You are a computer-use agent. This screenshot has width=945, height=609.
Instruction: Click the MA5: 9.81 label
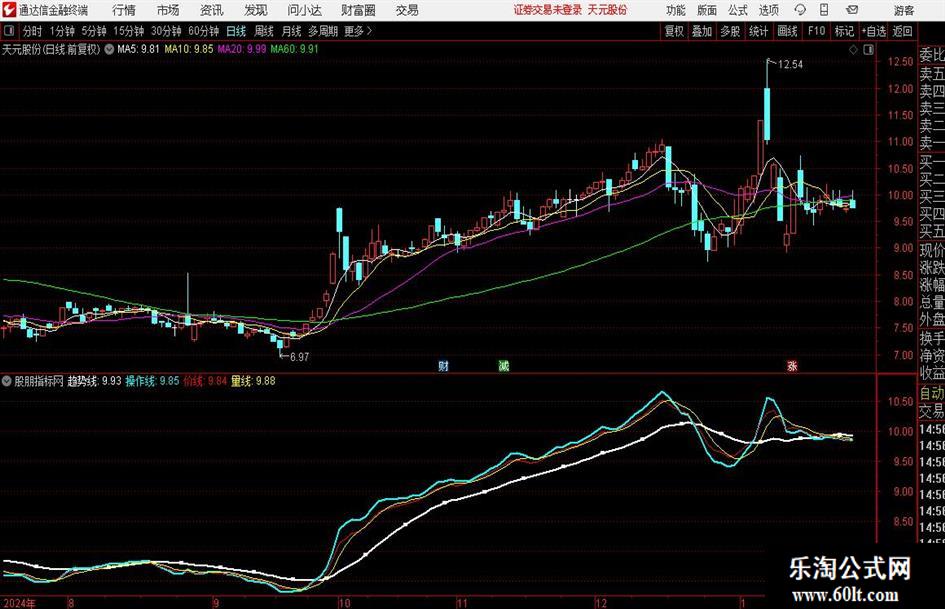click(138, 49)
